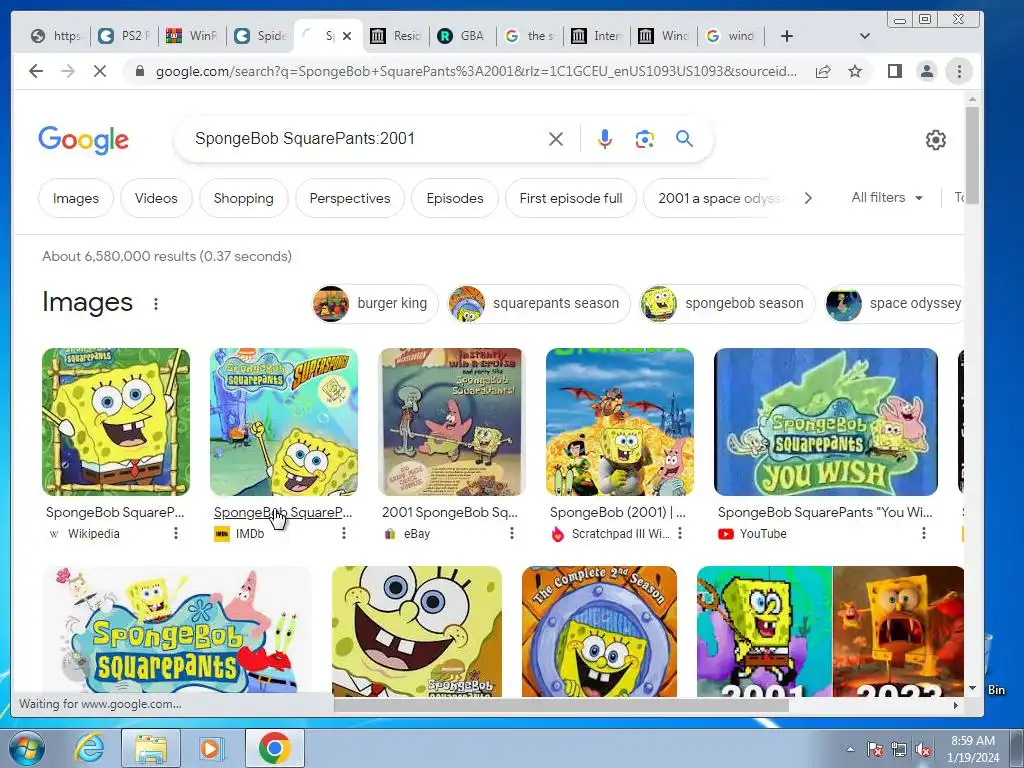Open the network tray icon
This screenshot has width=1024, height=768.
click(x=899, y=750)
